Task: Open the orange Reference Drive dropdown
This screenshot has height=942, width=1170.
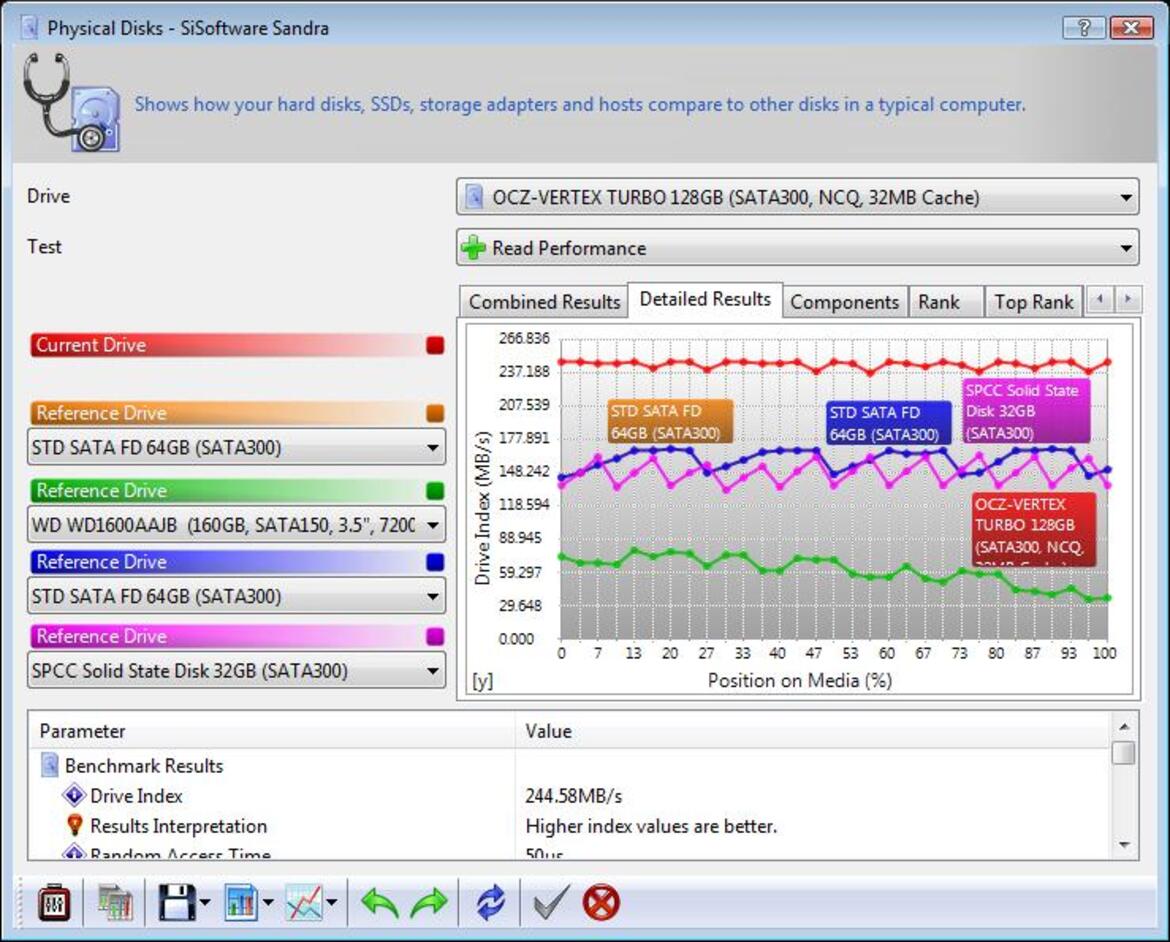Action: [x=237, y=447]
